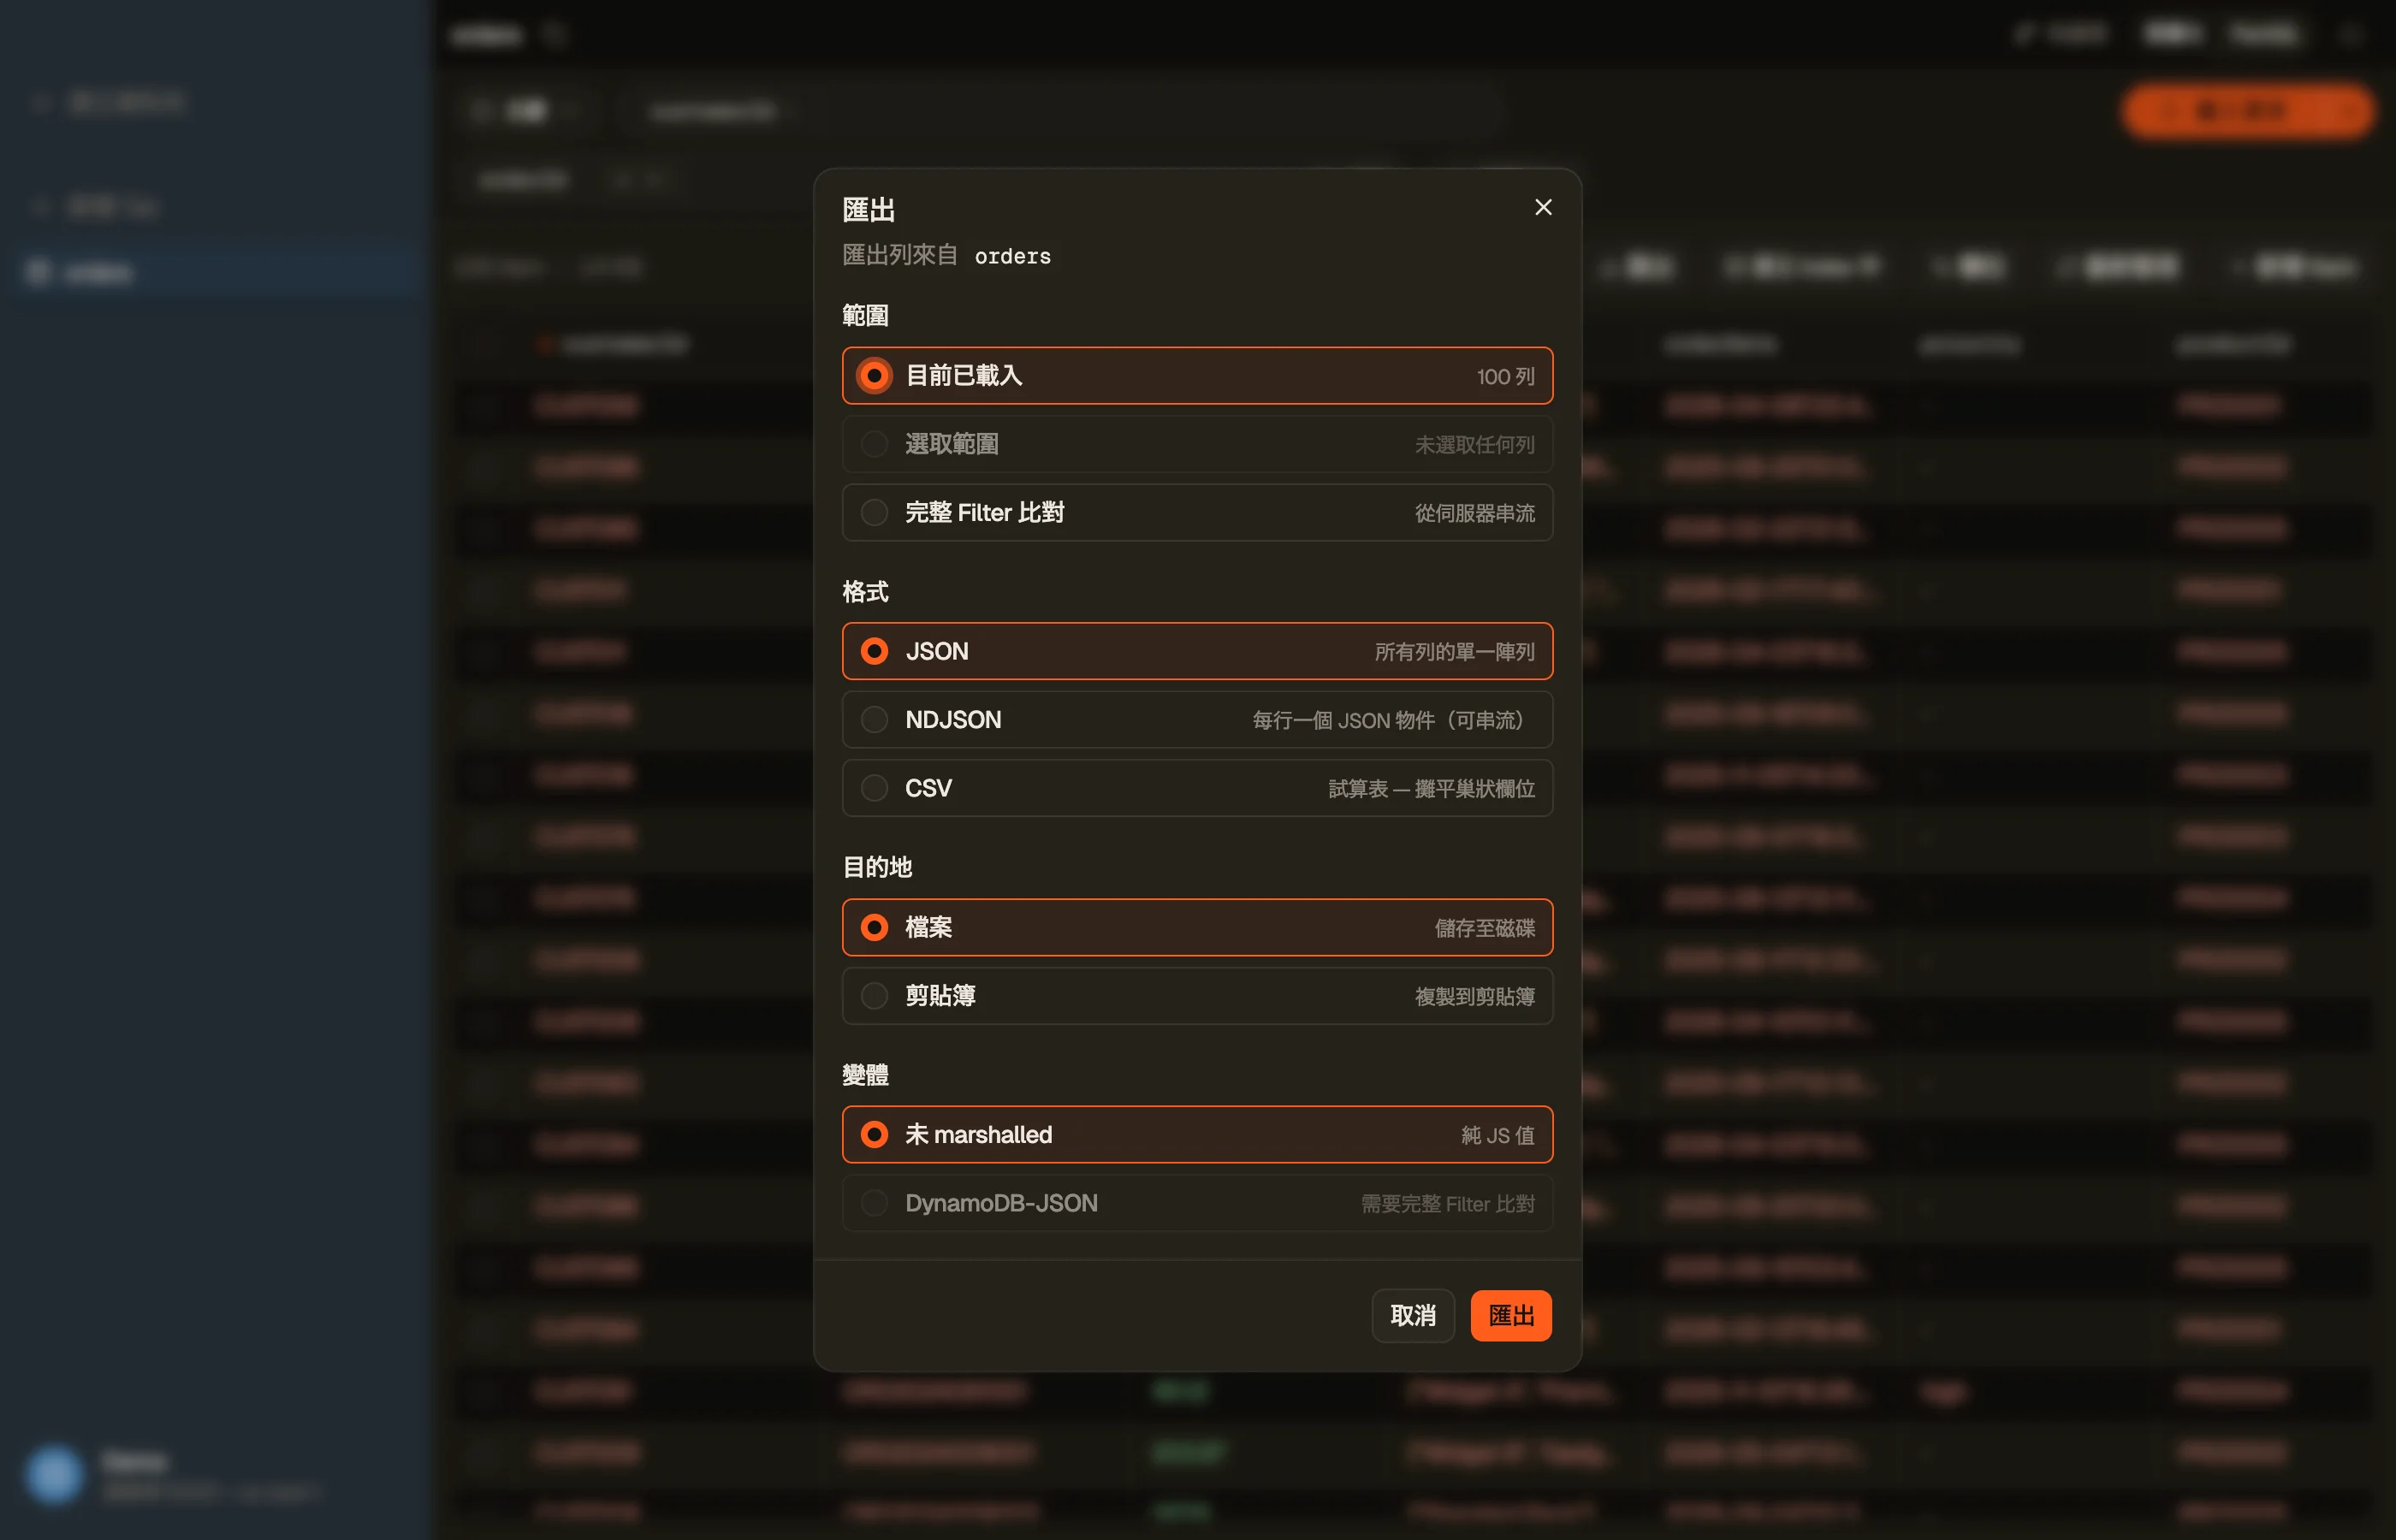Choose the 選取範圍 scope radio button
This screenshot has height=1540, width=2396.
1197,444
